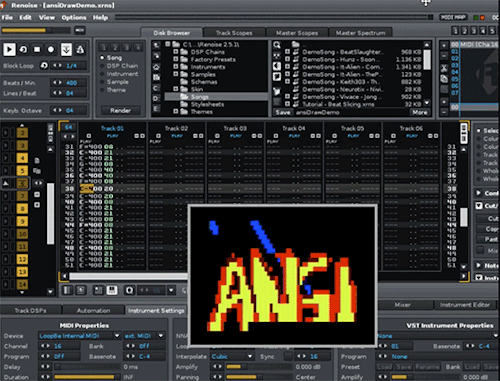Open Instrument Editor tab
The image size is (500, 381).
(x=465, y=305)
